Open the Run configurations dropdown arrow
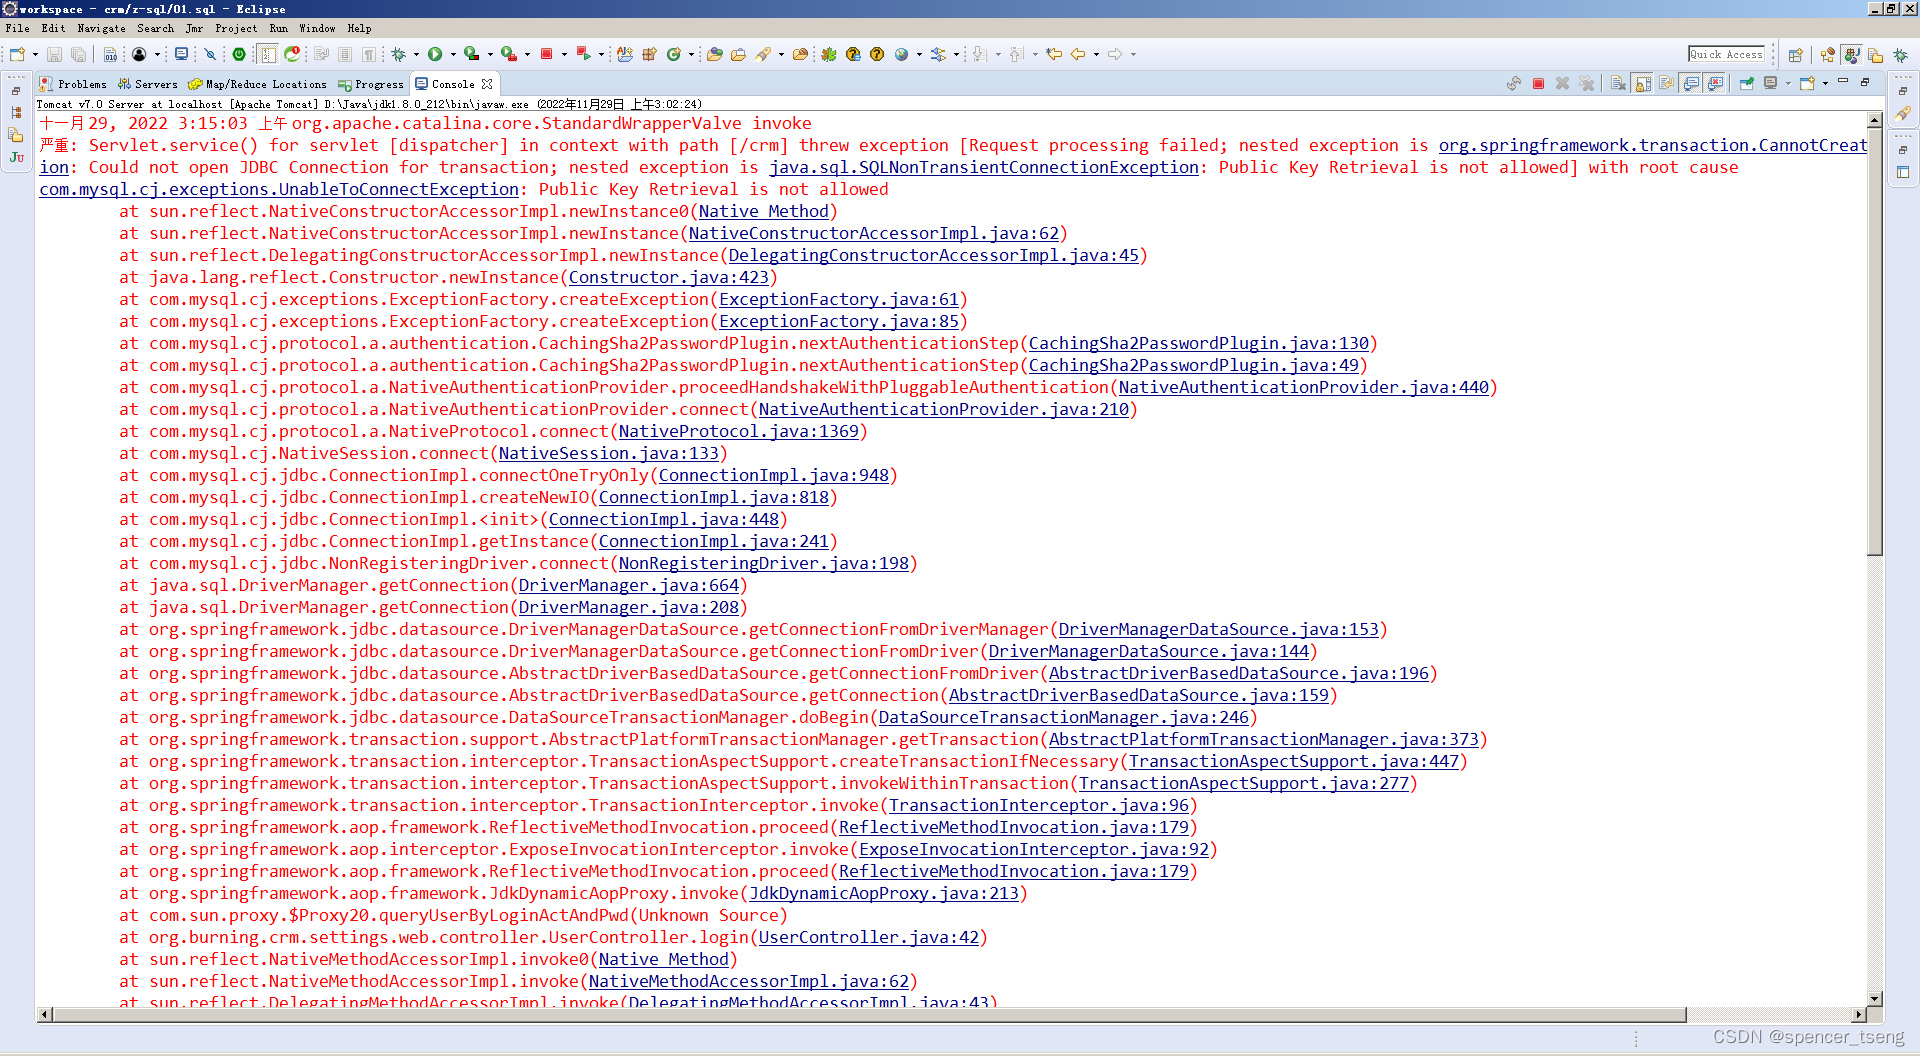Image resolution: width=1920 pixels, height=1056 pixels. pyautogui.click(x=452, y=54)
